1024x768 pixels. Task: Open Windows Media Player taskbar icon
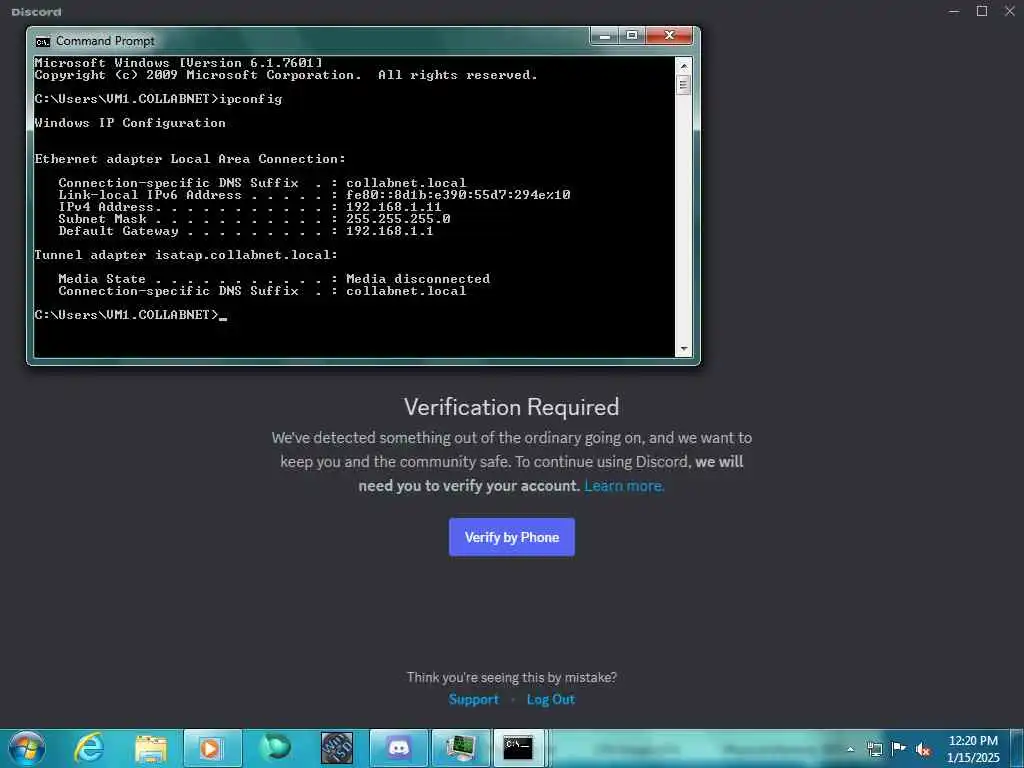click(x=213, y=748)
